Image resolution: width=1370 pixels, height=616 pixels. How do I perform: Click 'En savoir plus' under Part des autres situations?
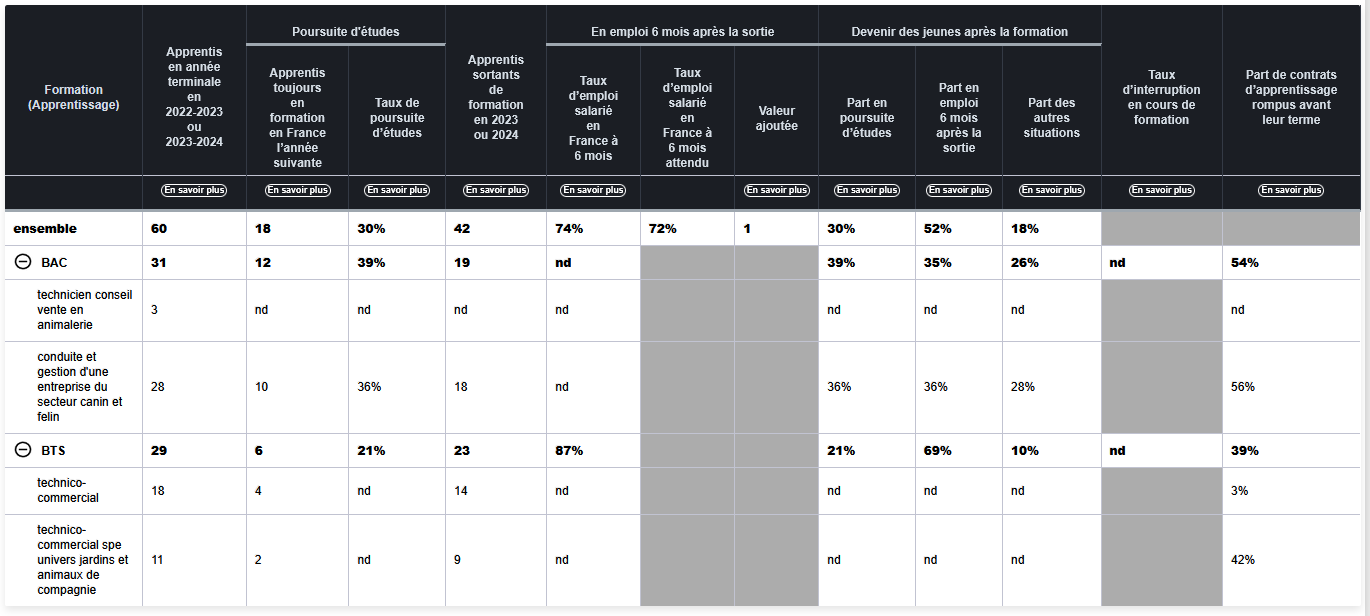pos(1052,190)
